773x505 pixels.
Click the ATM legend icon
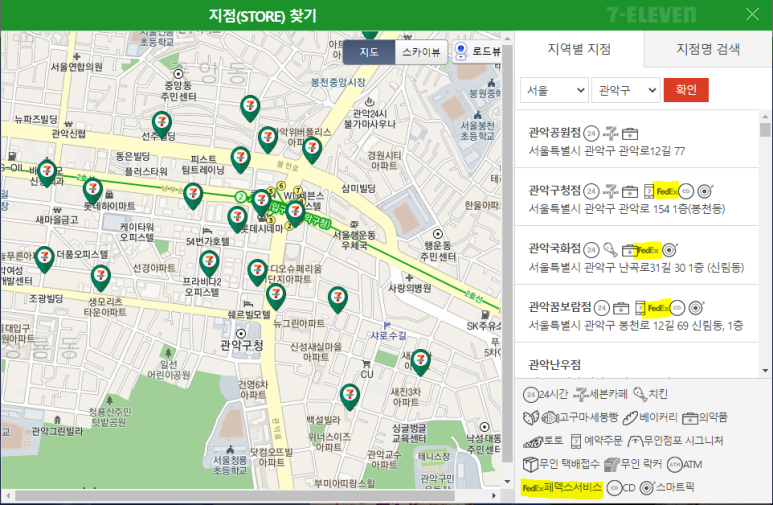[674, 464]
